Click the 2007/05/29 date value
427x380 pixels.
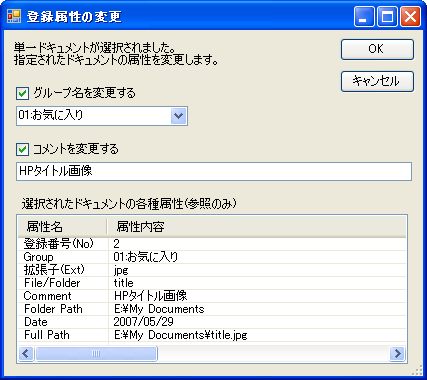click(x=143, y=322)
